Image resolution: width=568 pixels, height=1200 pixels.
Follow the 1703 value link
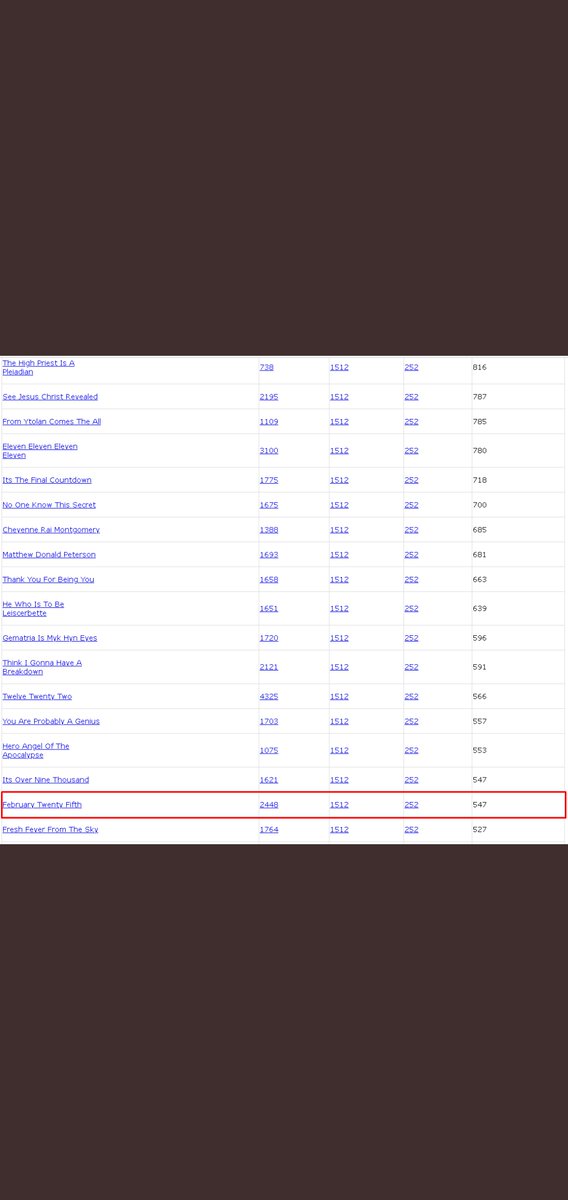pos(269,722)
